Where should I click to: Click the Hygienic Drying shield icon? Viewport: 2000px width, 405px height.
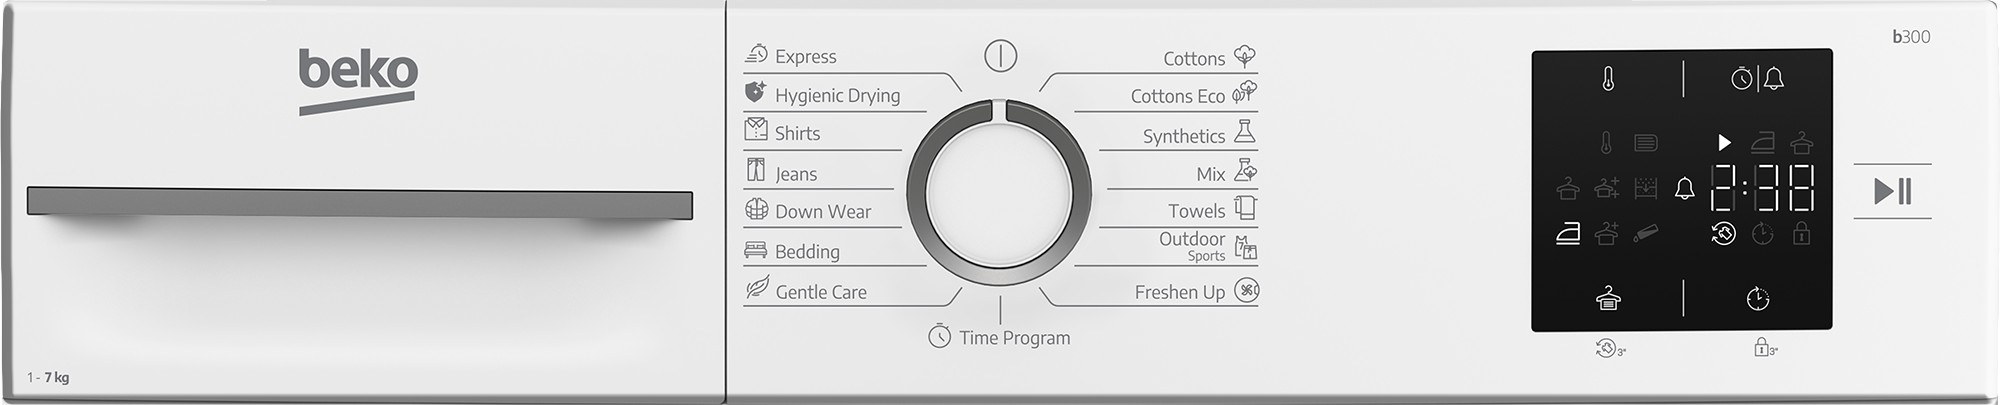[x=755, y=93]
